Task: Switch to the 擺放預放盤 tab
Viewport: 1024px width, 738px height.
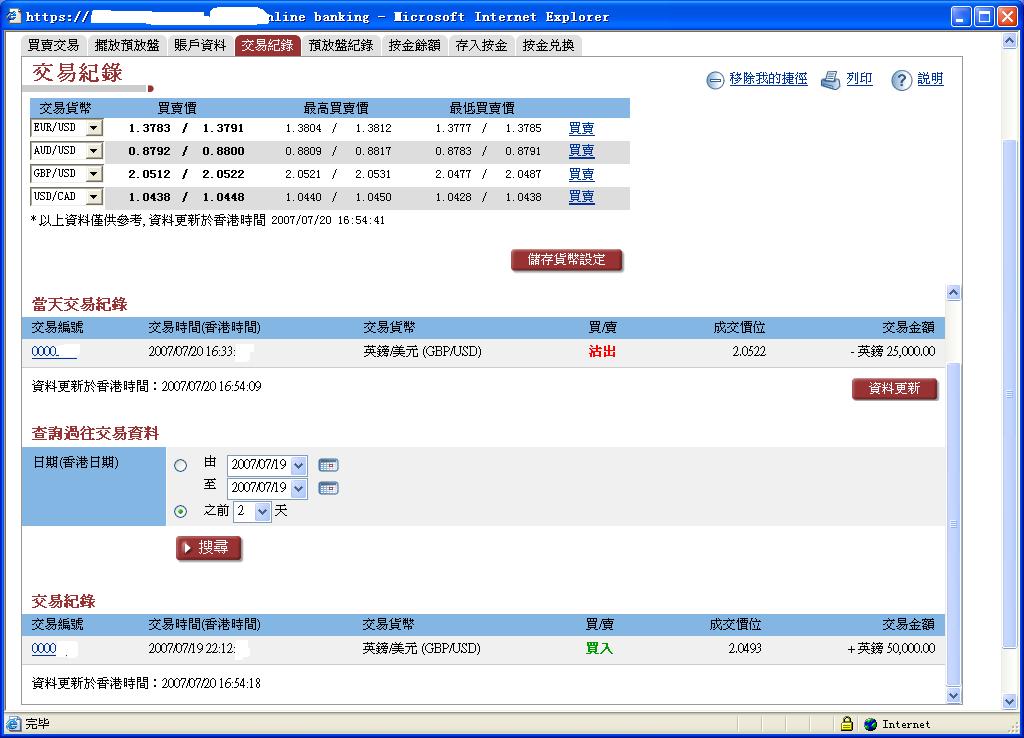Action: tap(127, 45)
